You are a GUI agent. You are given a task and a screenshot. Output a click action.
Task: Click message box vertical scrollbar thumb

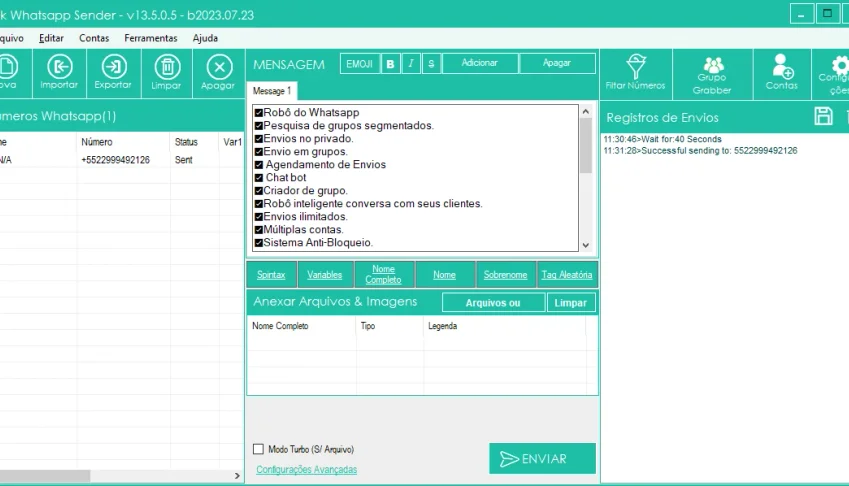point(586,146)
